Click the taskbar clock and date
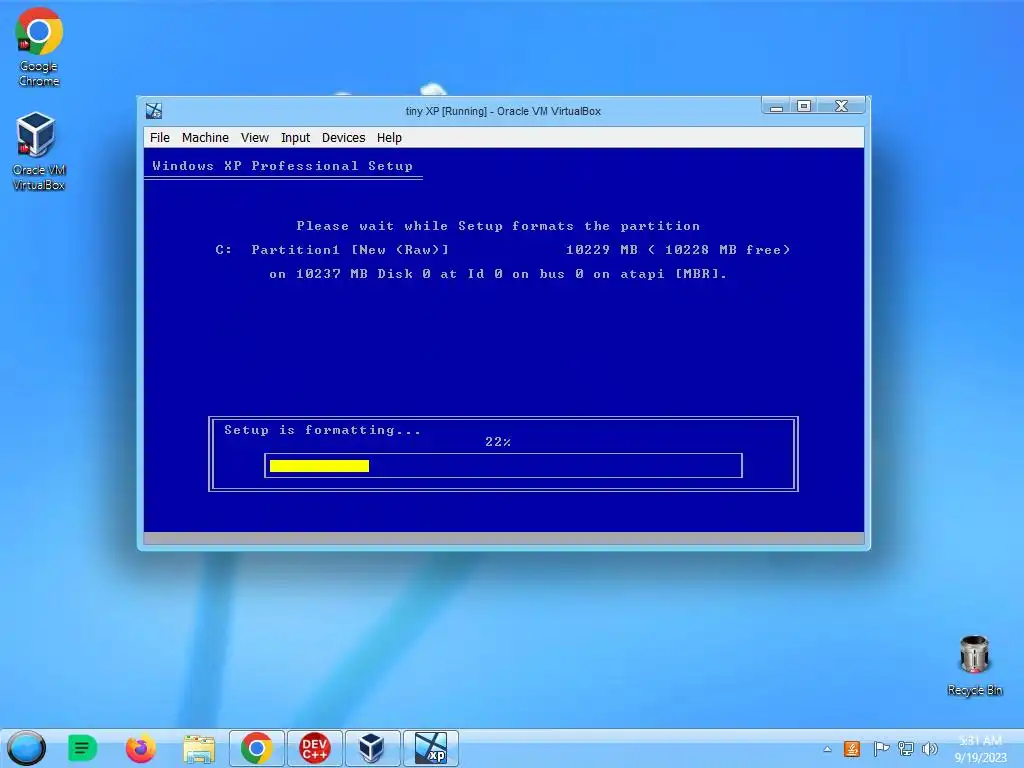The image size is (1024, 768). (x=980, y=749)
